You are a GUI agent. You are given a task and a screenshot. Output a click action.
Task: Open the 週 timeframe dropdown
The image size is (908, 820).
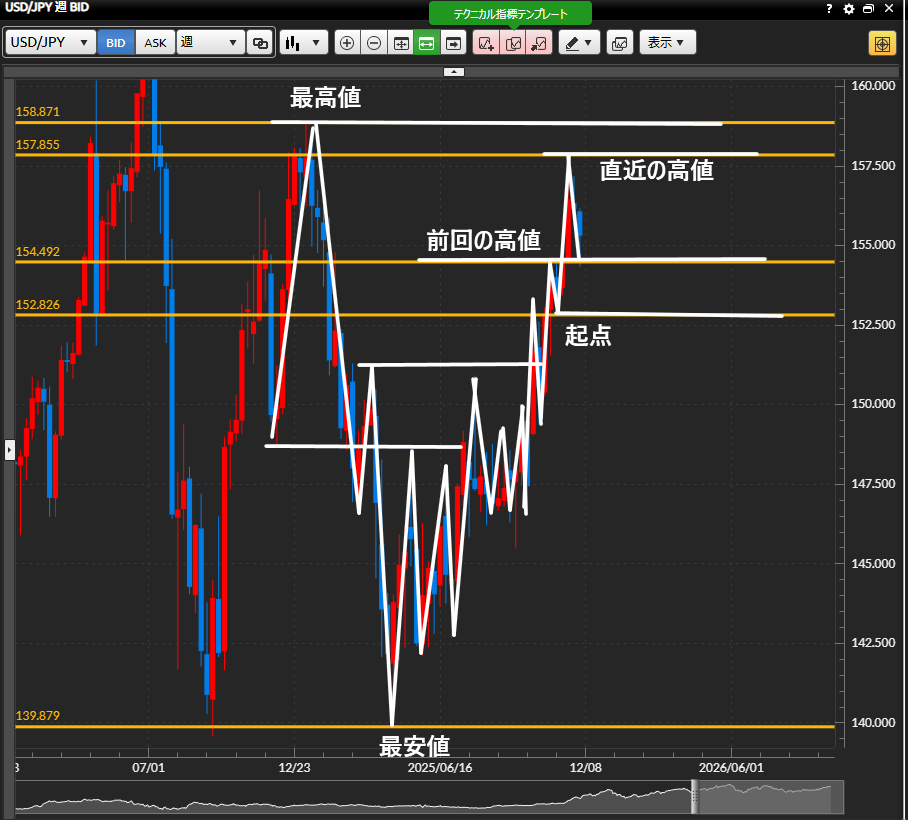click(x=210, y=43)
